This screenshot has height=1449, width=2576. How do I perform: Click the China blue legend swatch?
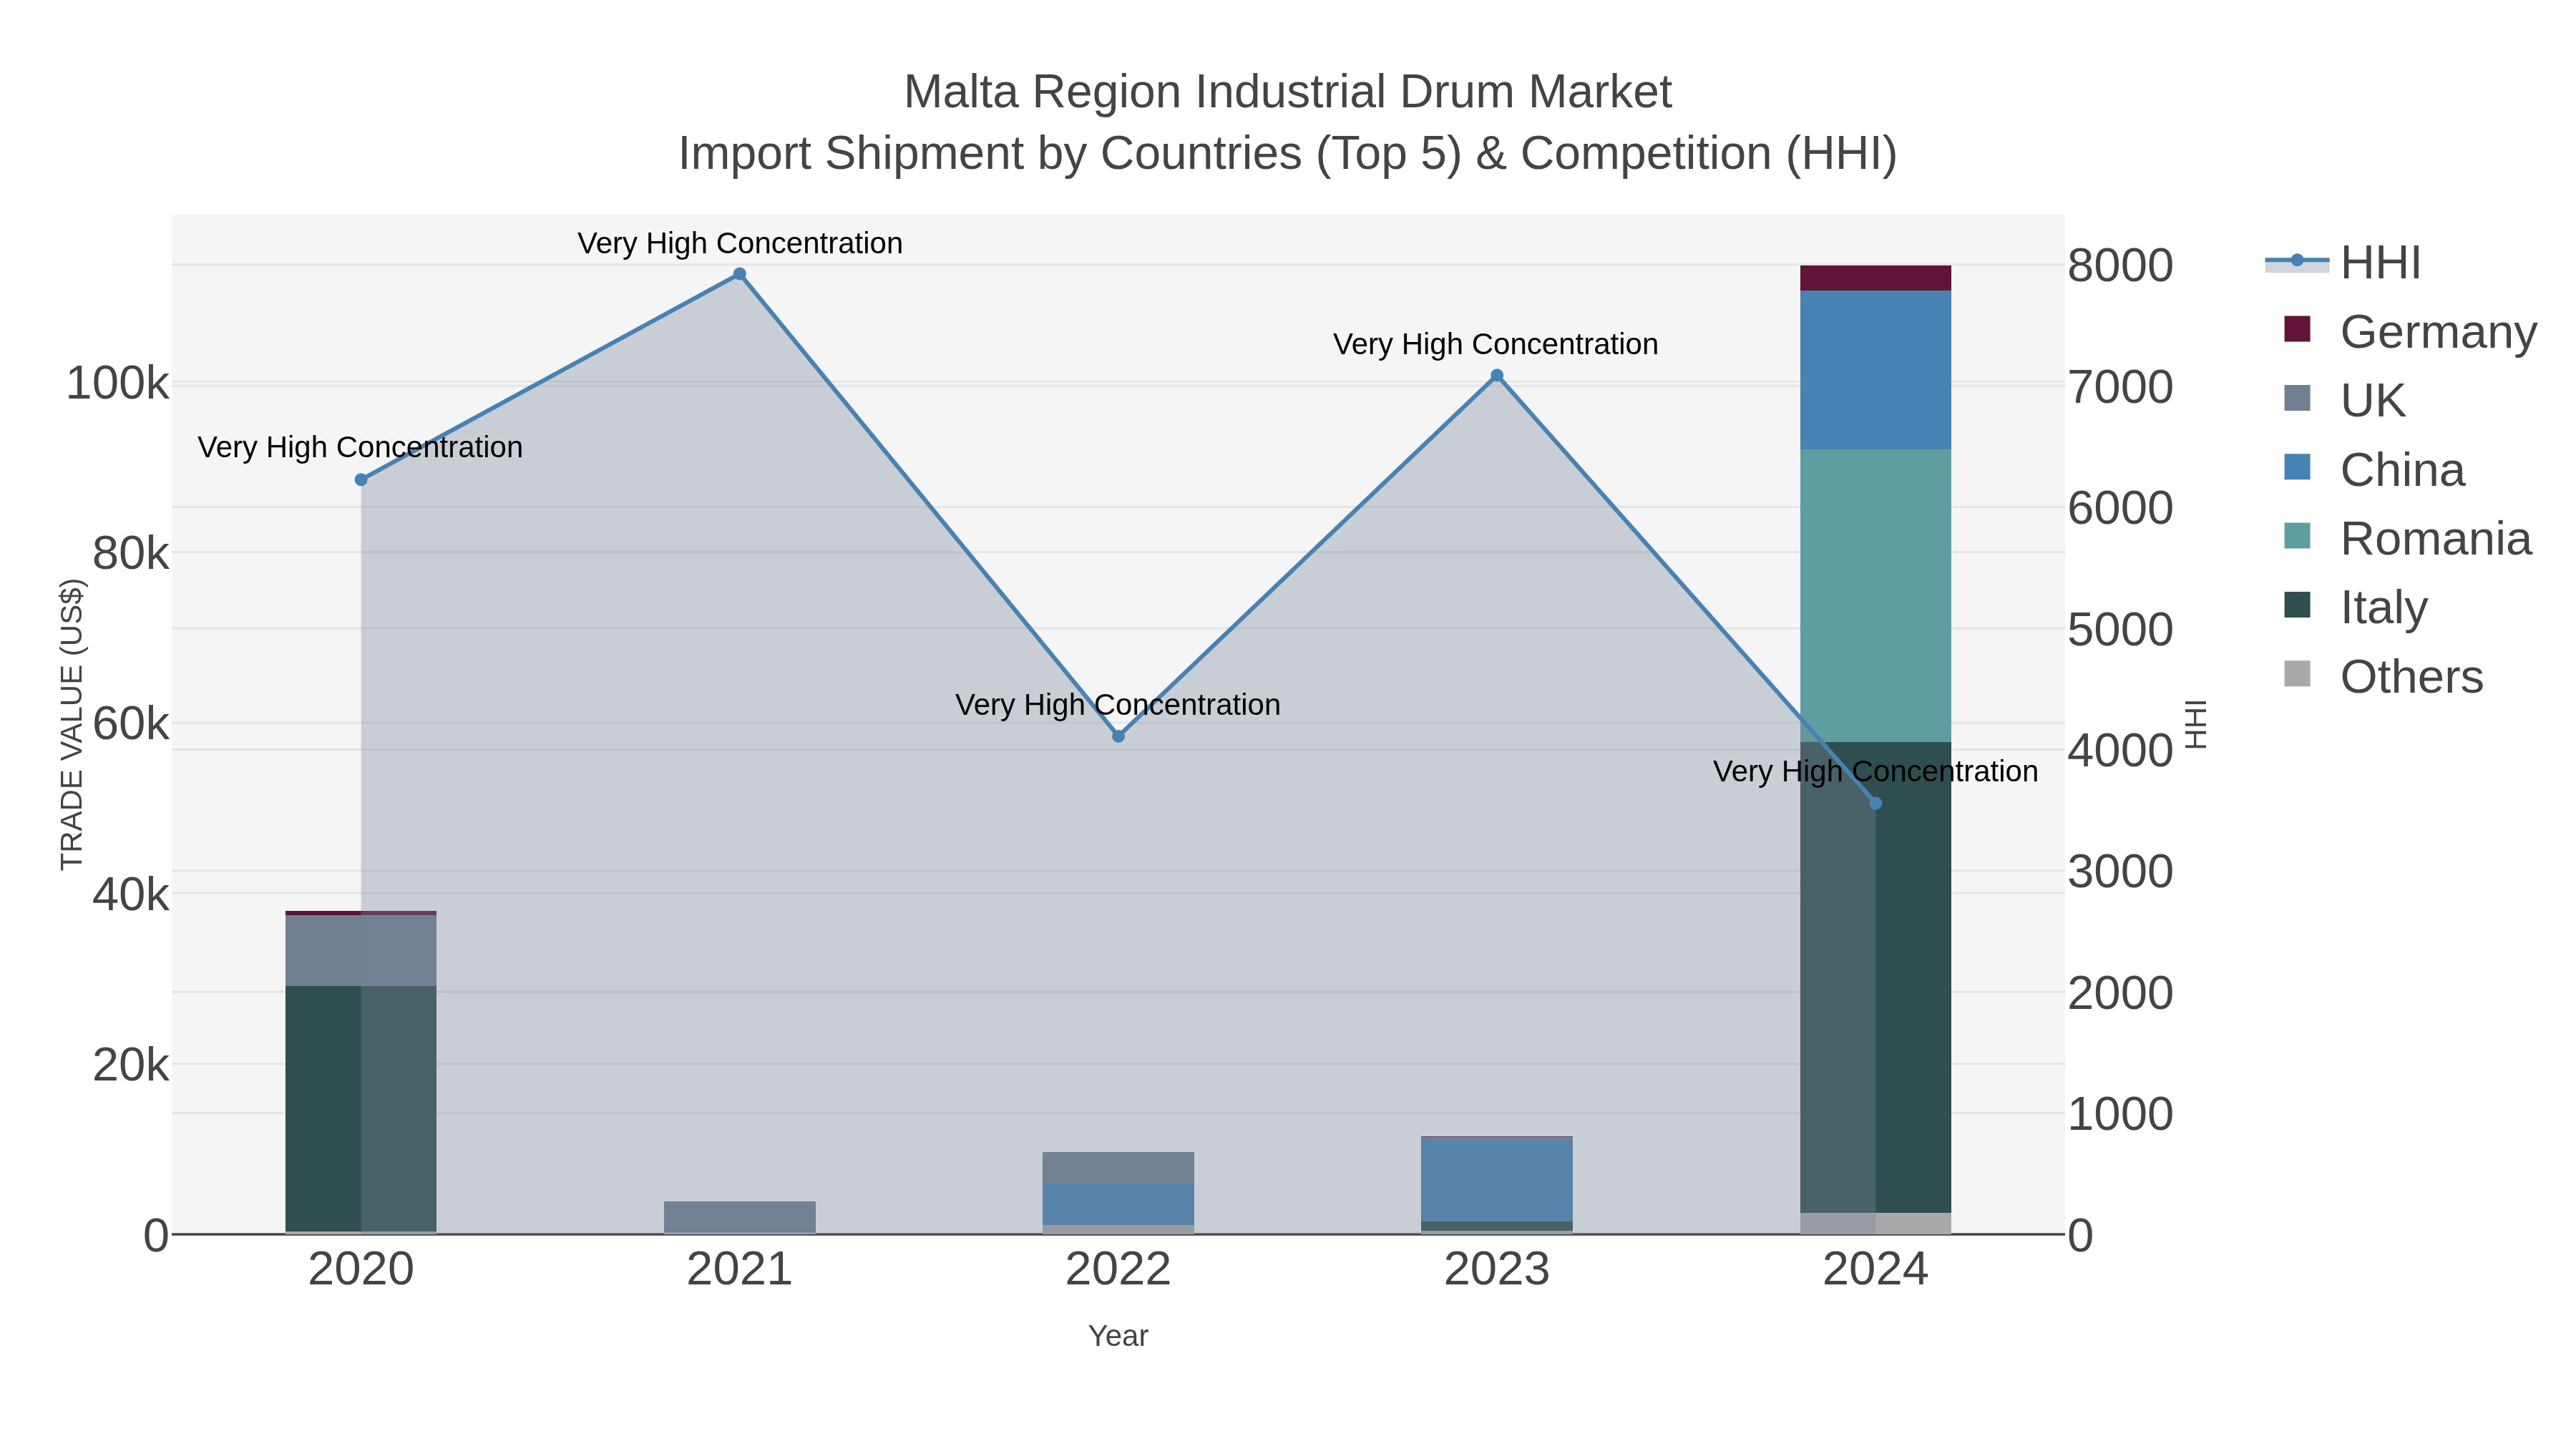tap(2298, 467)
